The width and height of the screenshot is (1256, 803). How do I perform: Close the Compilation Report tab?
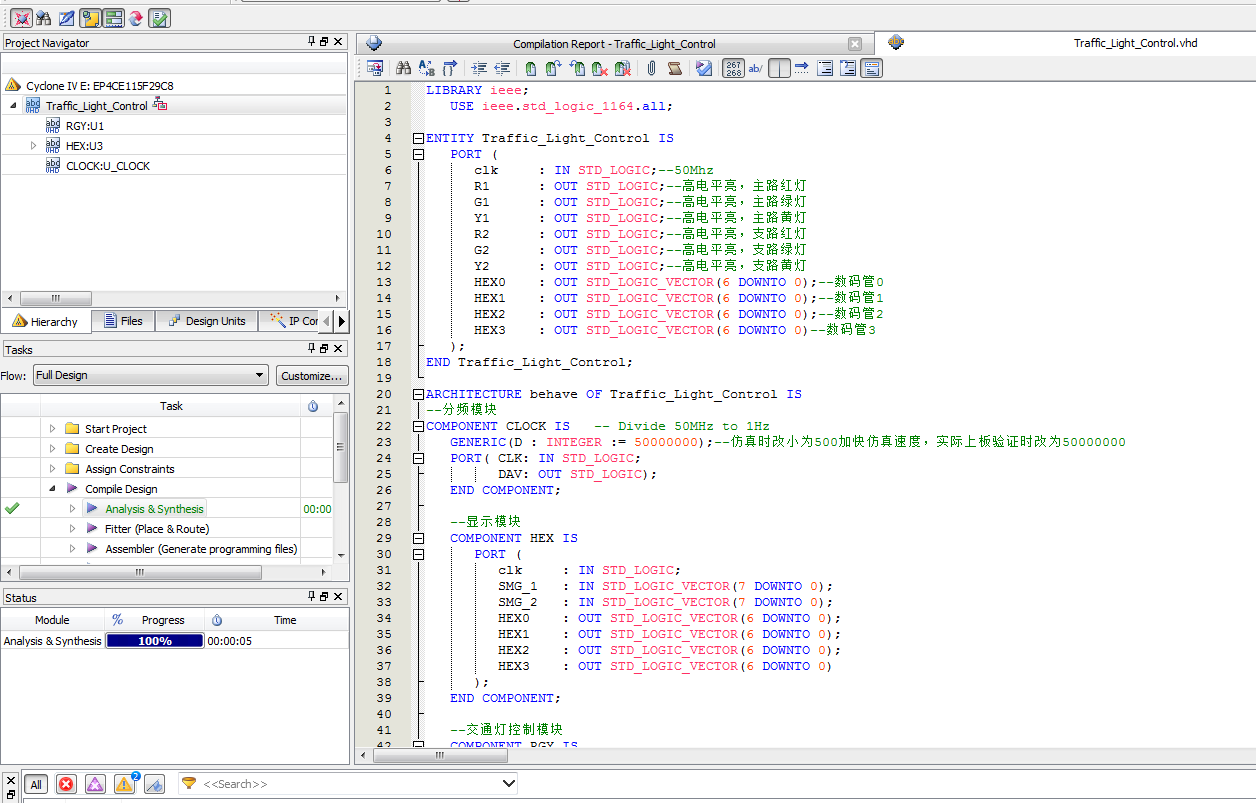coord(855,44)
